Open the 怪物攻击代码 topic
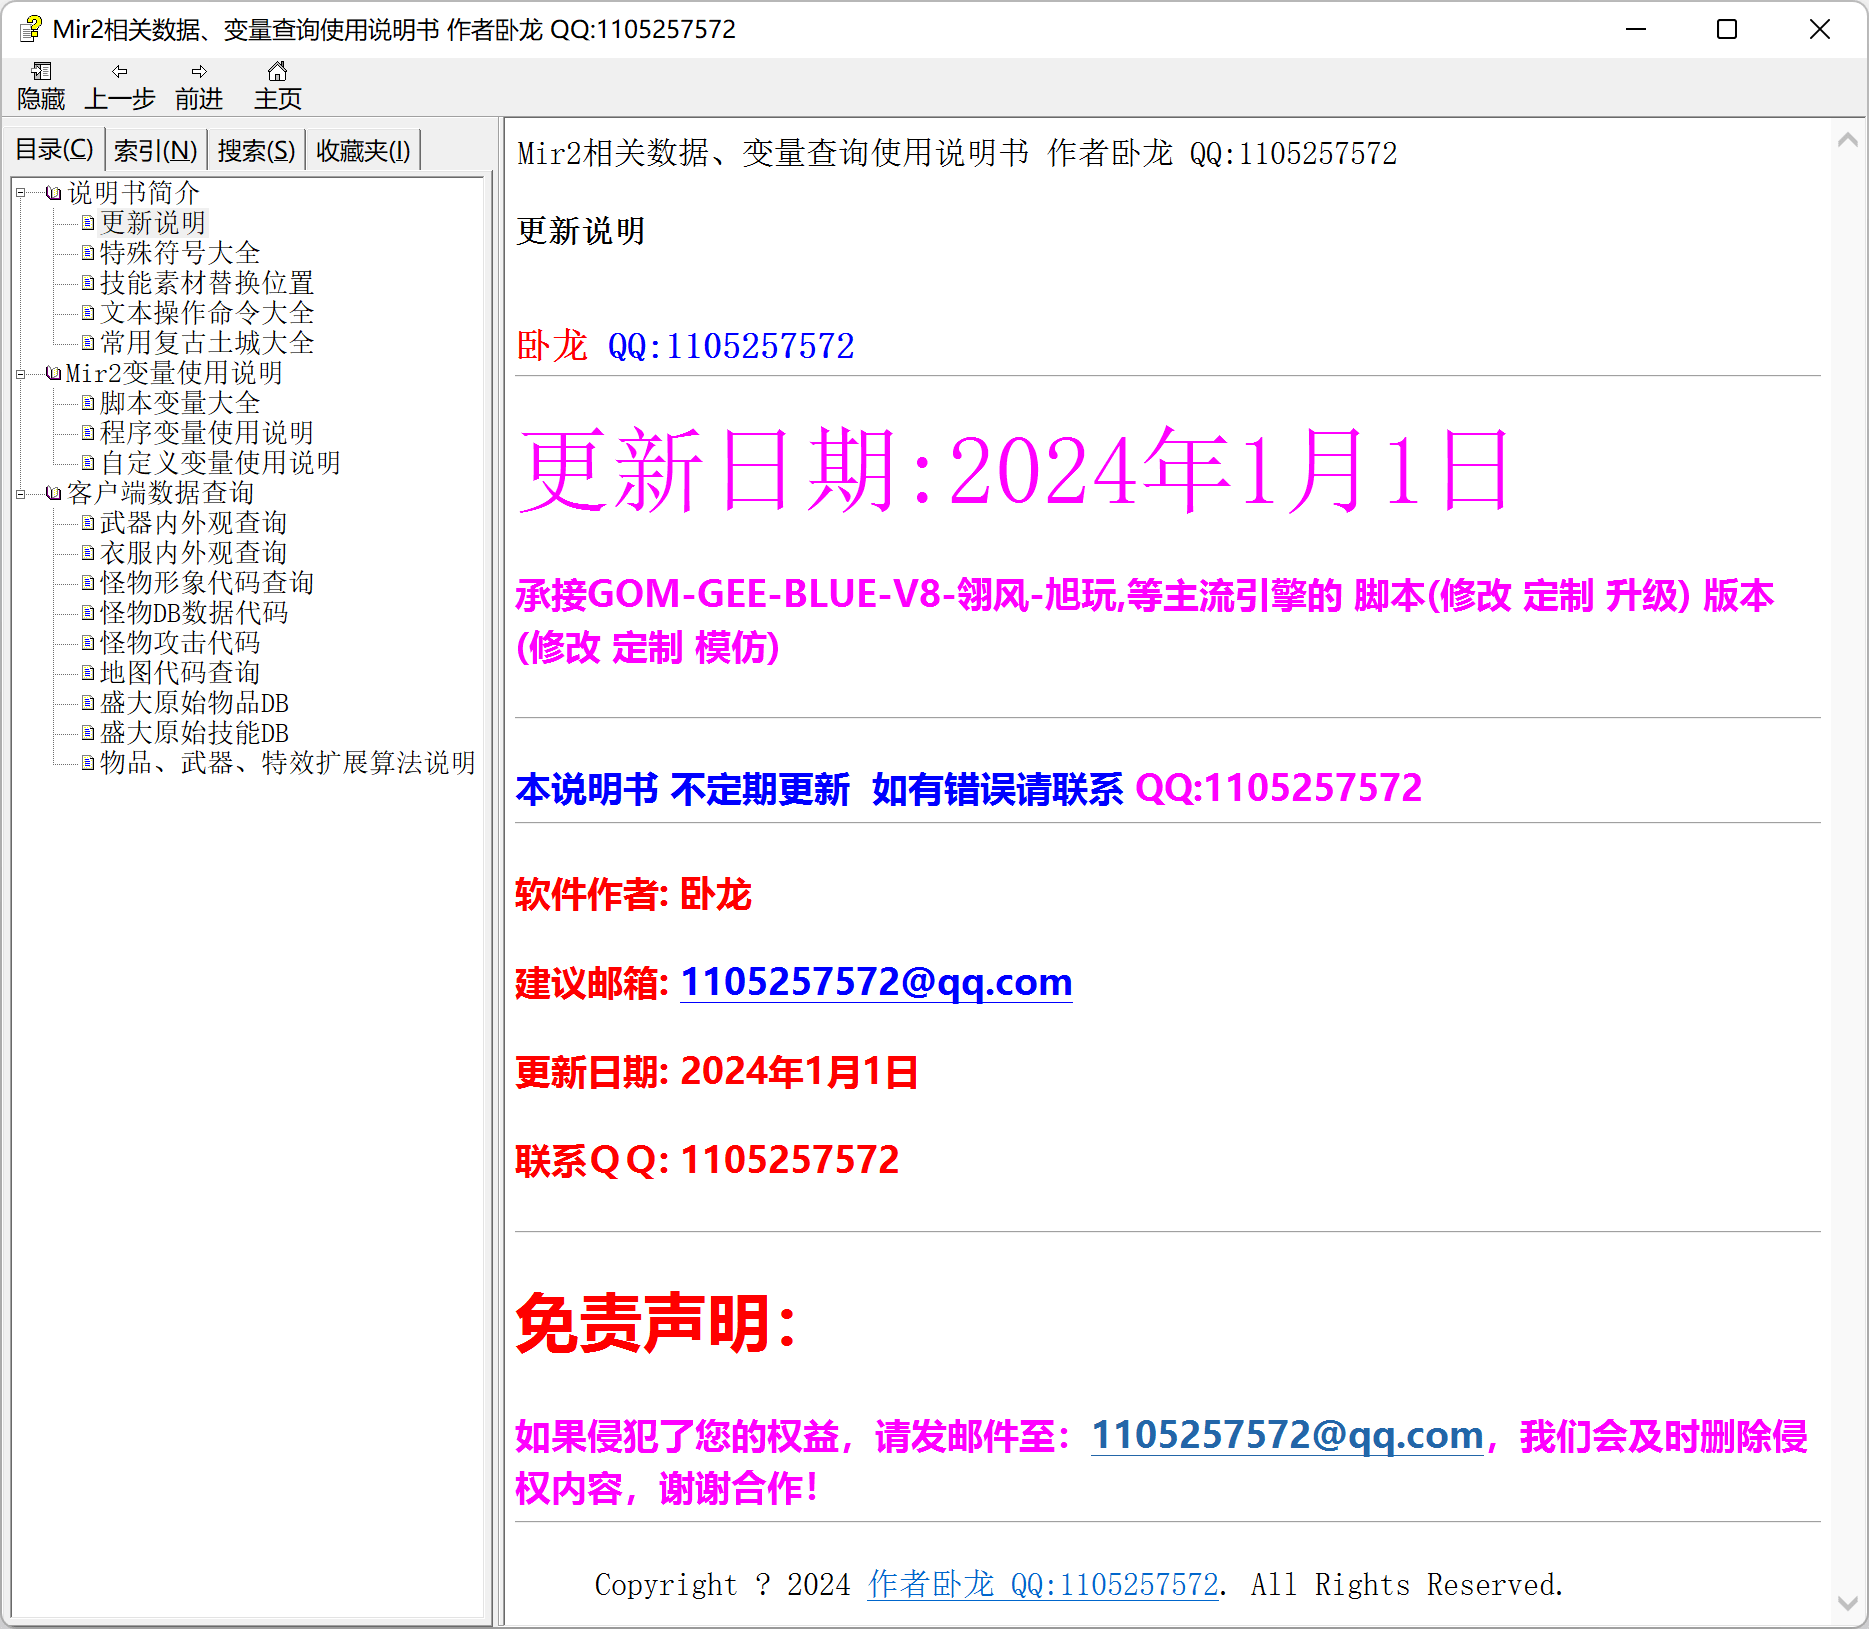 click(x=180, y=643)
